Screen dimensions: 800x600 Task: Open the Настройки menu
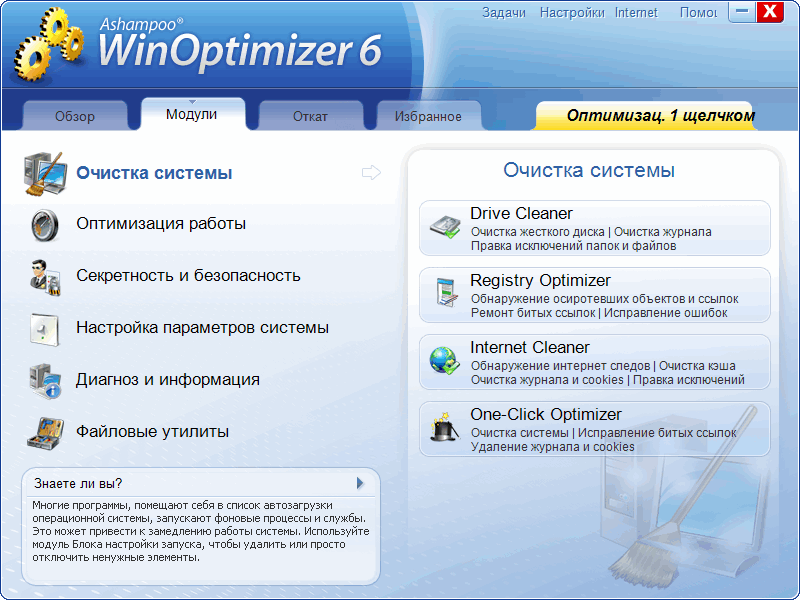click(x=572, y=12)
